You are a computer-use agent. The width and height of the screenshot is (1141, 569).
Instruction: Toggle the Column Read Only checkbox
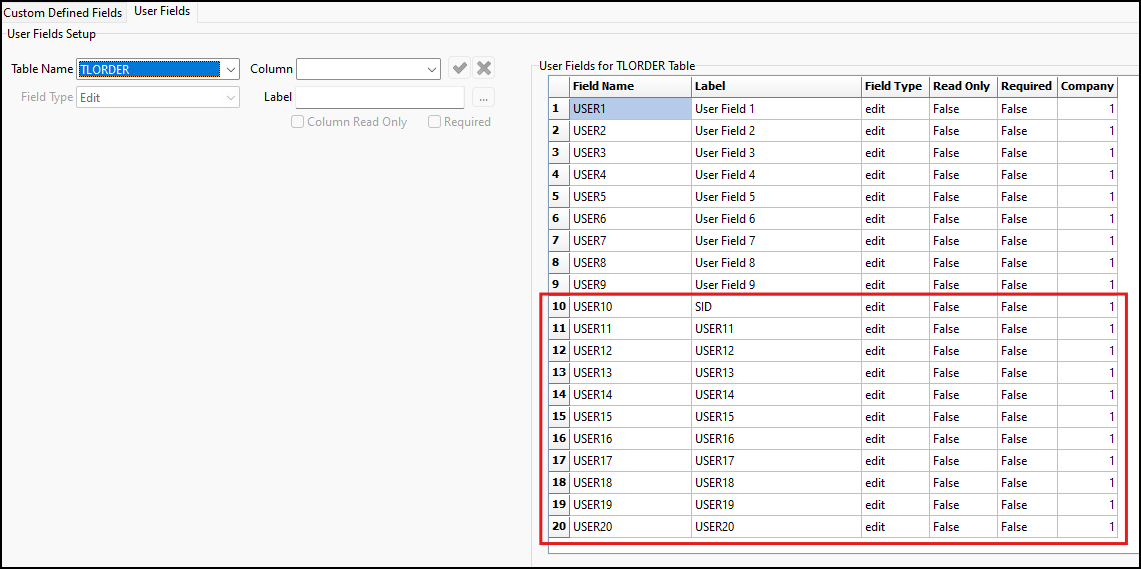point(297,122)
